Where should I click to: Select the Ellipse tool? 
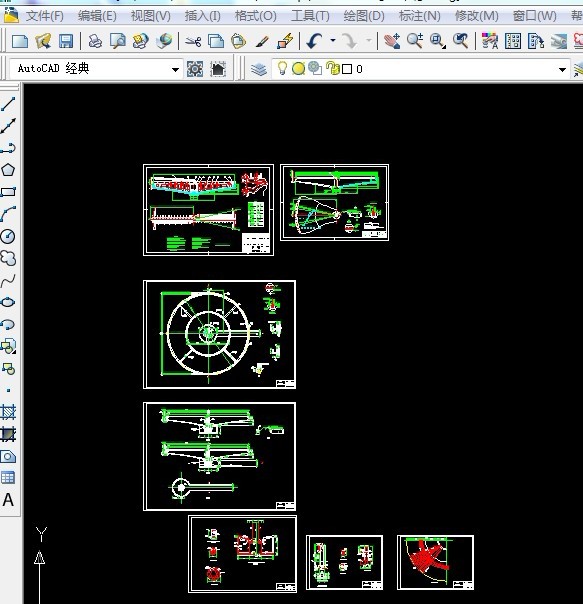point(8,302)
